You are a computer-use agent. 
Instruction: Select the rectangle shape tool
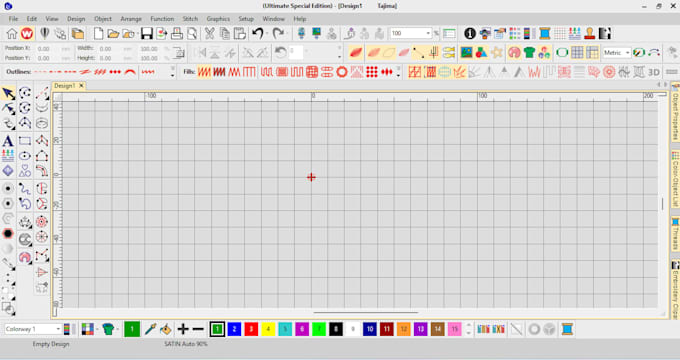[x=25, y=141]
